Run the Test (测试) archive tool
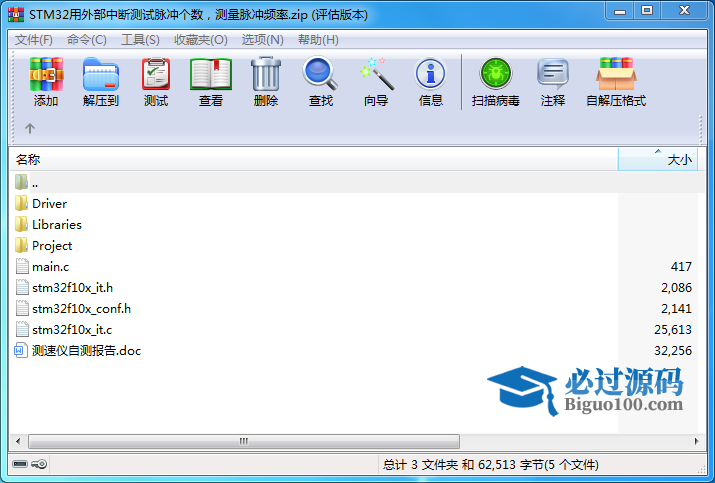The height and width of the screenshot is (483, 715). [156, 74]
